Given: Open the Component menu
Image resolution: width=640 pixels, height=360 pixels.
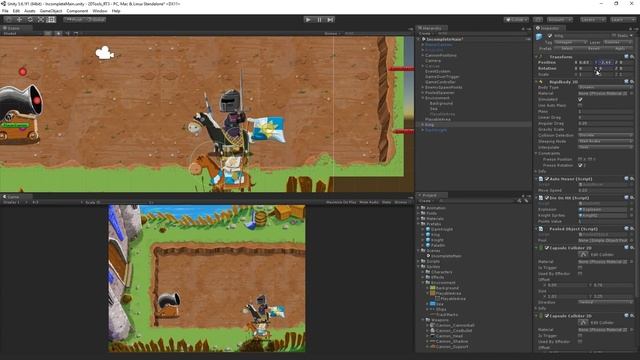Looking at the screenshot, I should 77,11.
